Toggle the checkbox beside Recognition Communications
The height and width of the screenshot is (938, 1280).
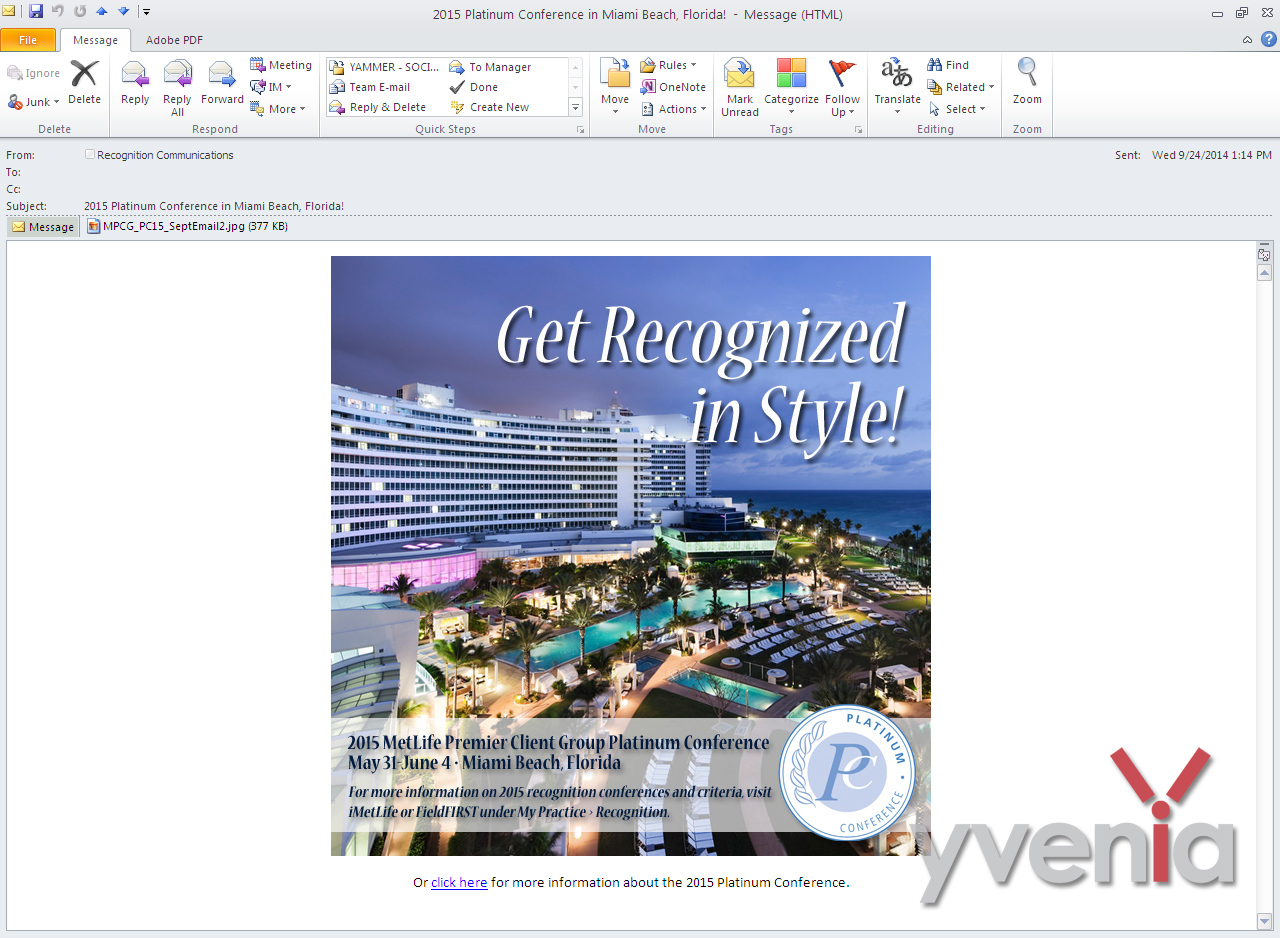click(x=90, y=155)
